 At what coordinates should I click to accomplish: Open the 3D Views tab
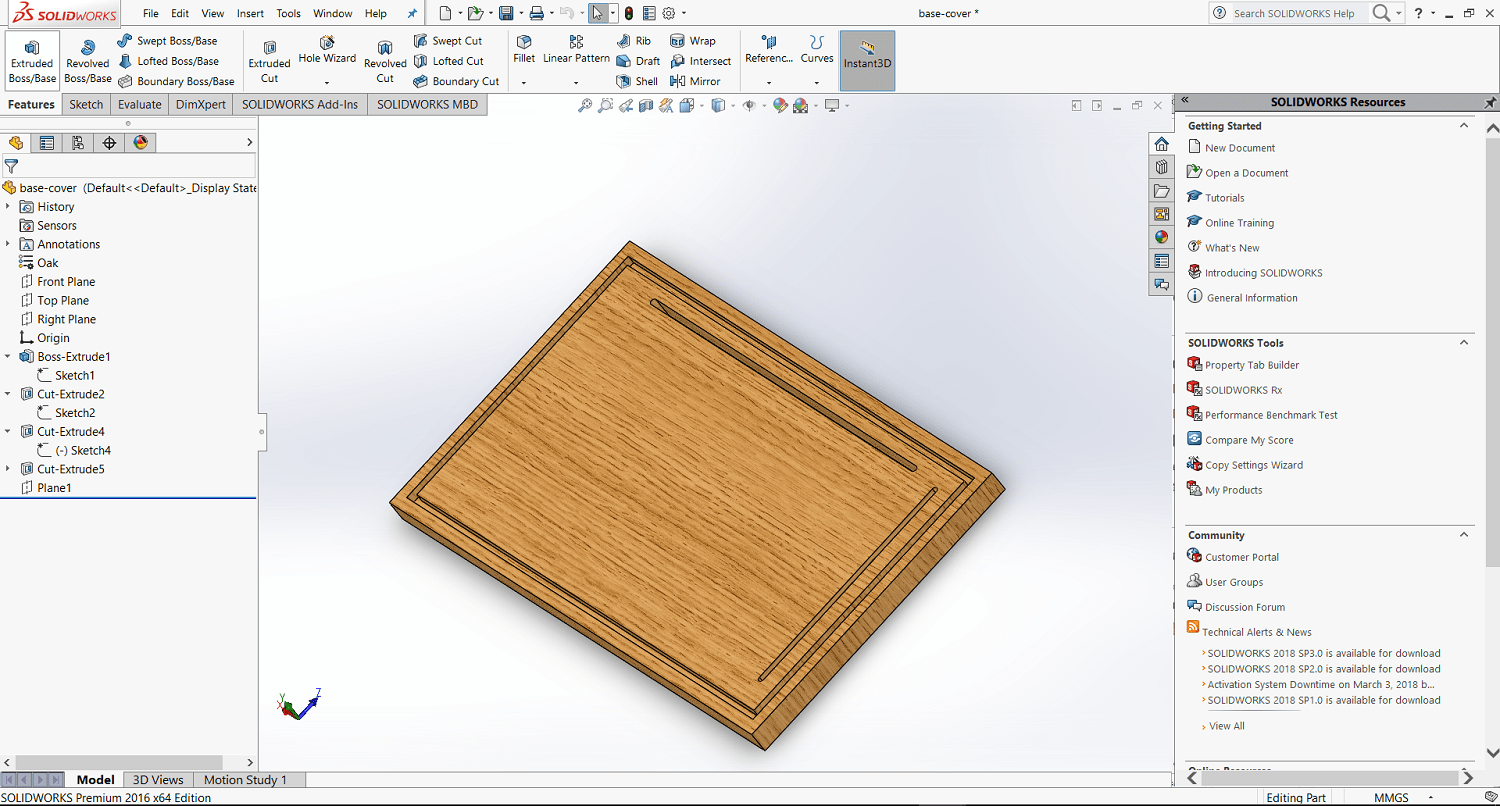(x=158, y=780)
